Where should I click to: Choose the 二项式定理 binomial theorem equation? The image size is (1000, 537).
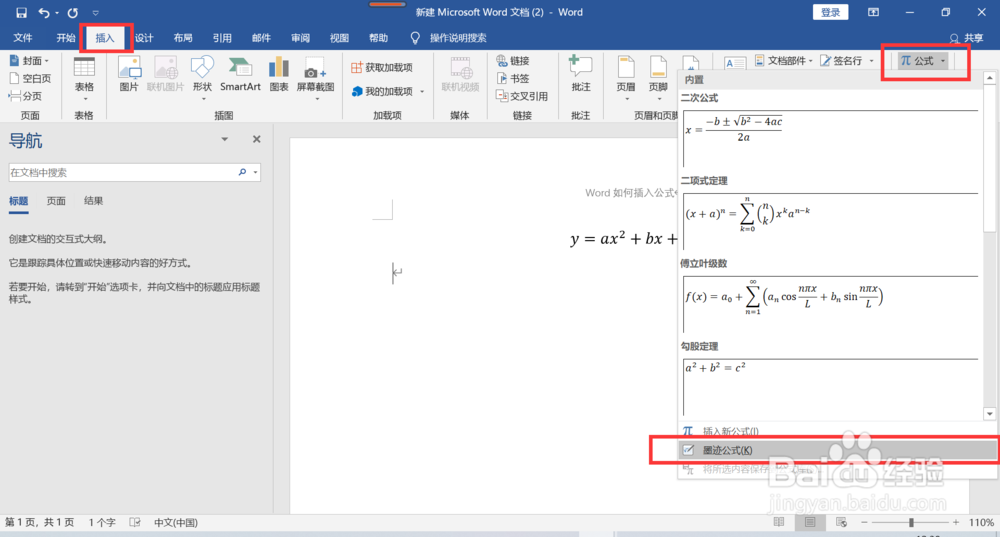(x=830, y=221)
